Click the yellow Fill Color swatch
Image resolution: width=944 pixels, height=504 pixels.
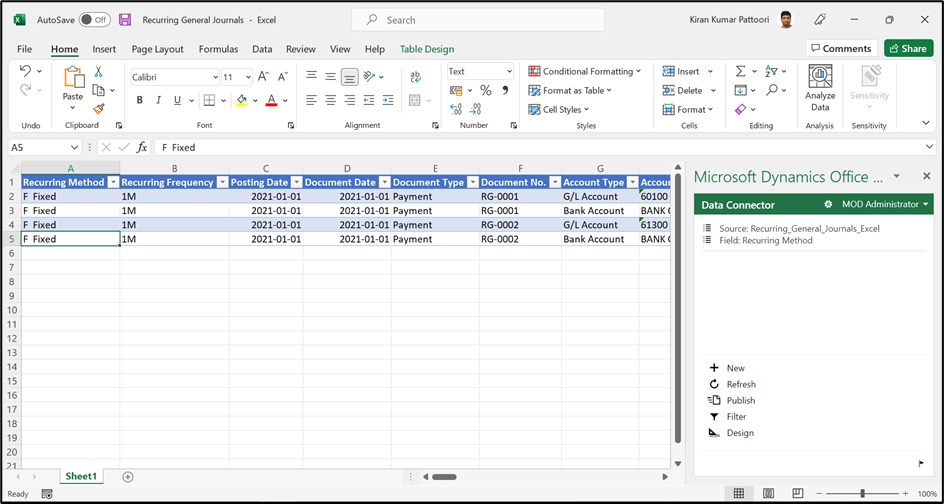click(241, 100)
